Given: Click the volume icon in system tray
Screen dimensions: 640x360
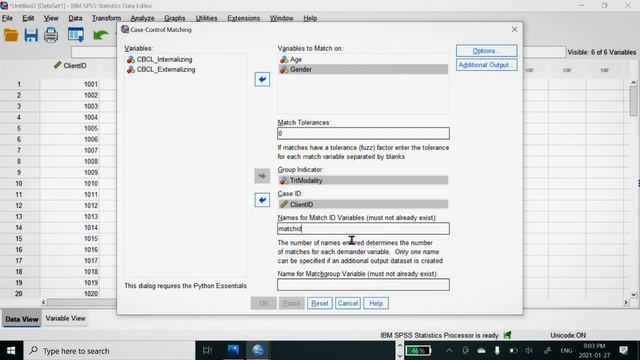Looking at the screenshot, I should pos(529,351).
